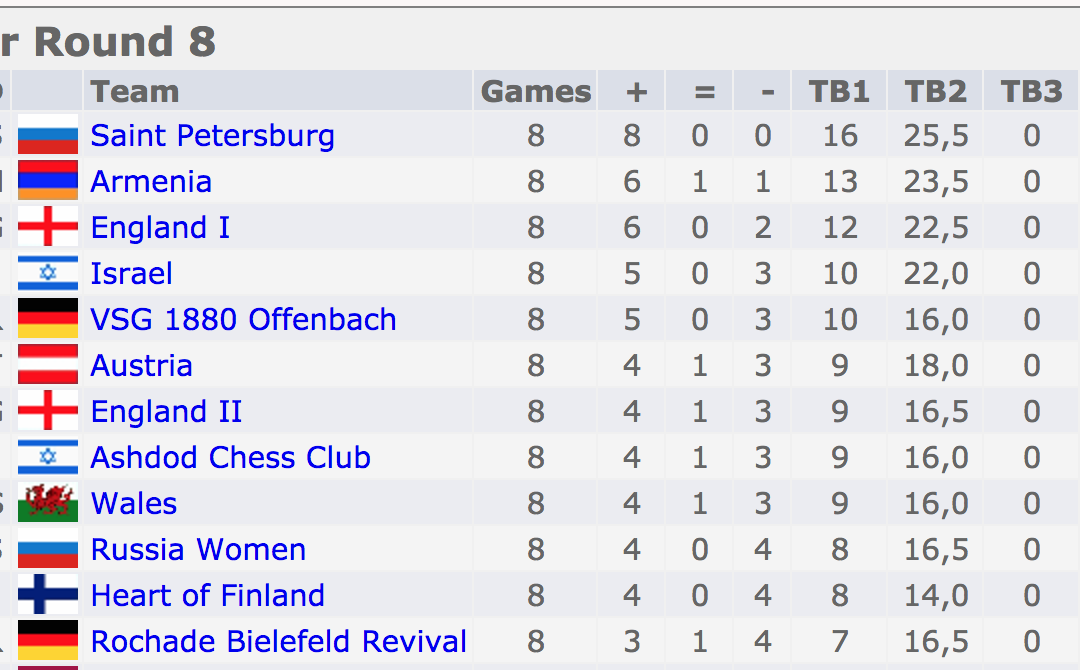Open the Russia Women team link
The image size is (1080, 670).
198,549
